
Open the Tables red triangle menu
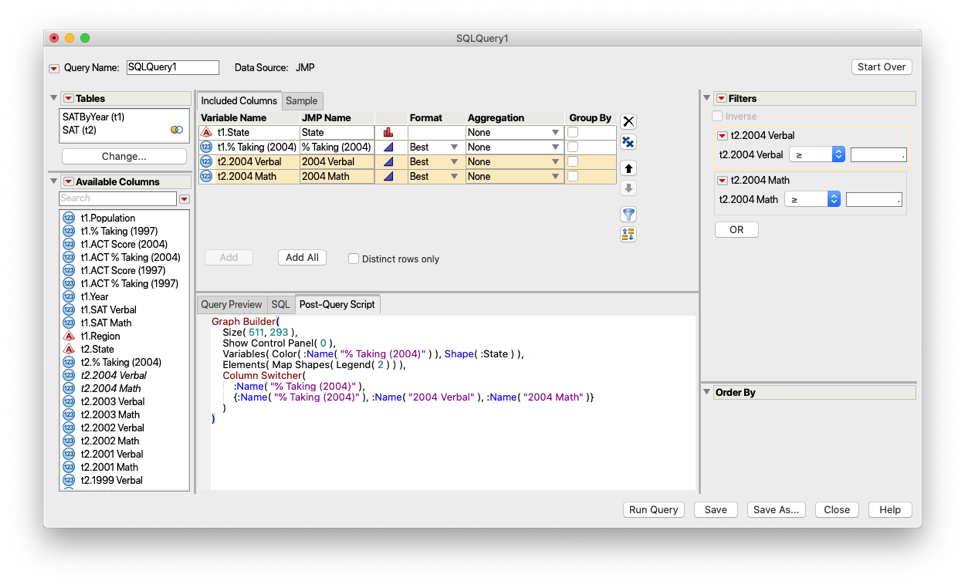point(68,98)
